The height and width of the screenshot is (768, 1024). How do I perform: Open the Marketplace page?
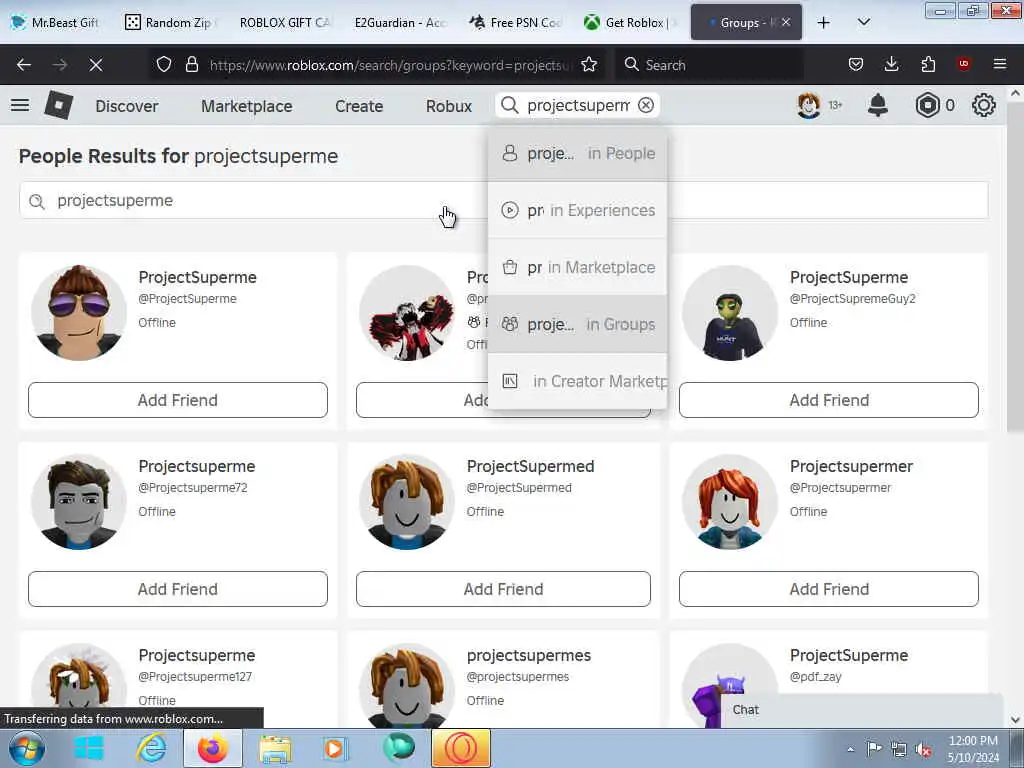tap(247, 106)
